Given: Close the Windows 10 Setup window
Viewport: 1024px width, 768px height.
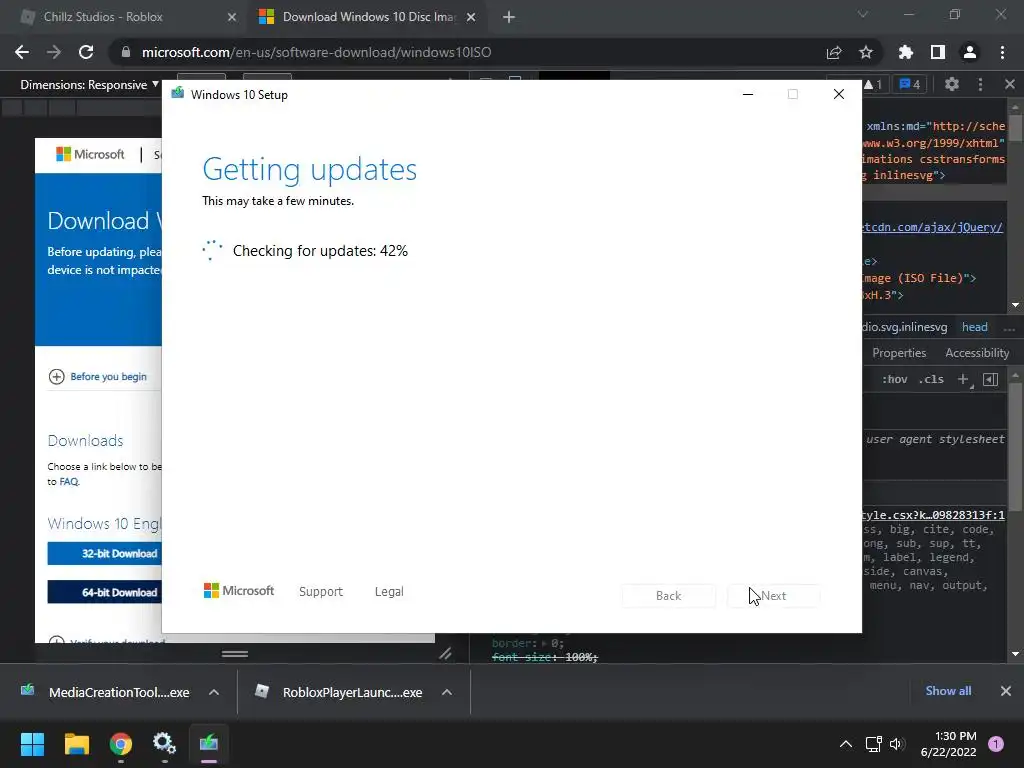Looking at the screenshot, I should point(839,95).
